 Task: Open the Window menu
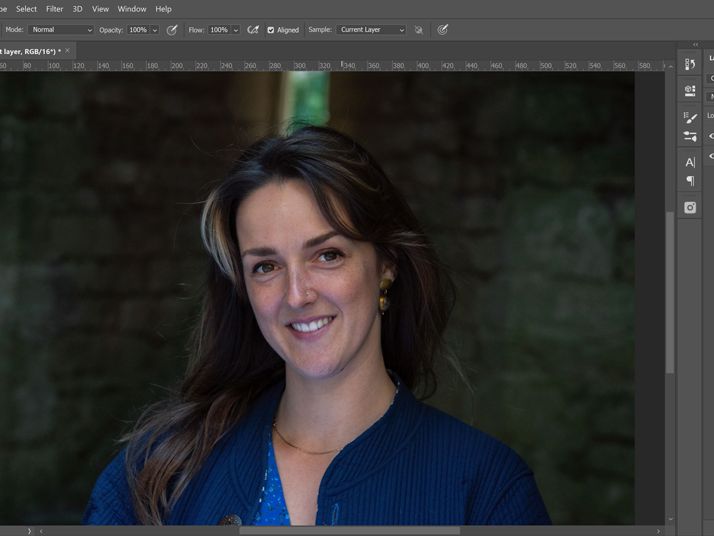click(132, 9)
